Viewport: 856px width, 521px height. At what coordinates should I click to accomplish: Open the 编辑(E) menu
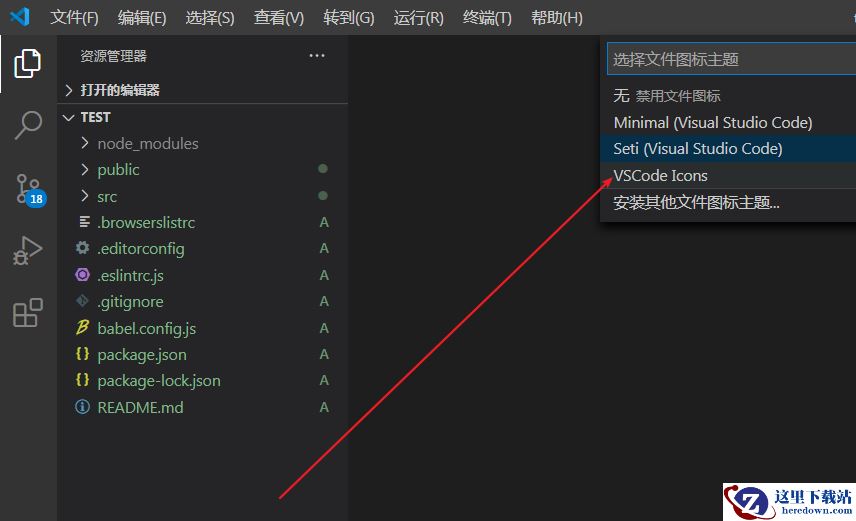pyautogui.click(x=142, y=17)
